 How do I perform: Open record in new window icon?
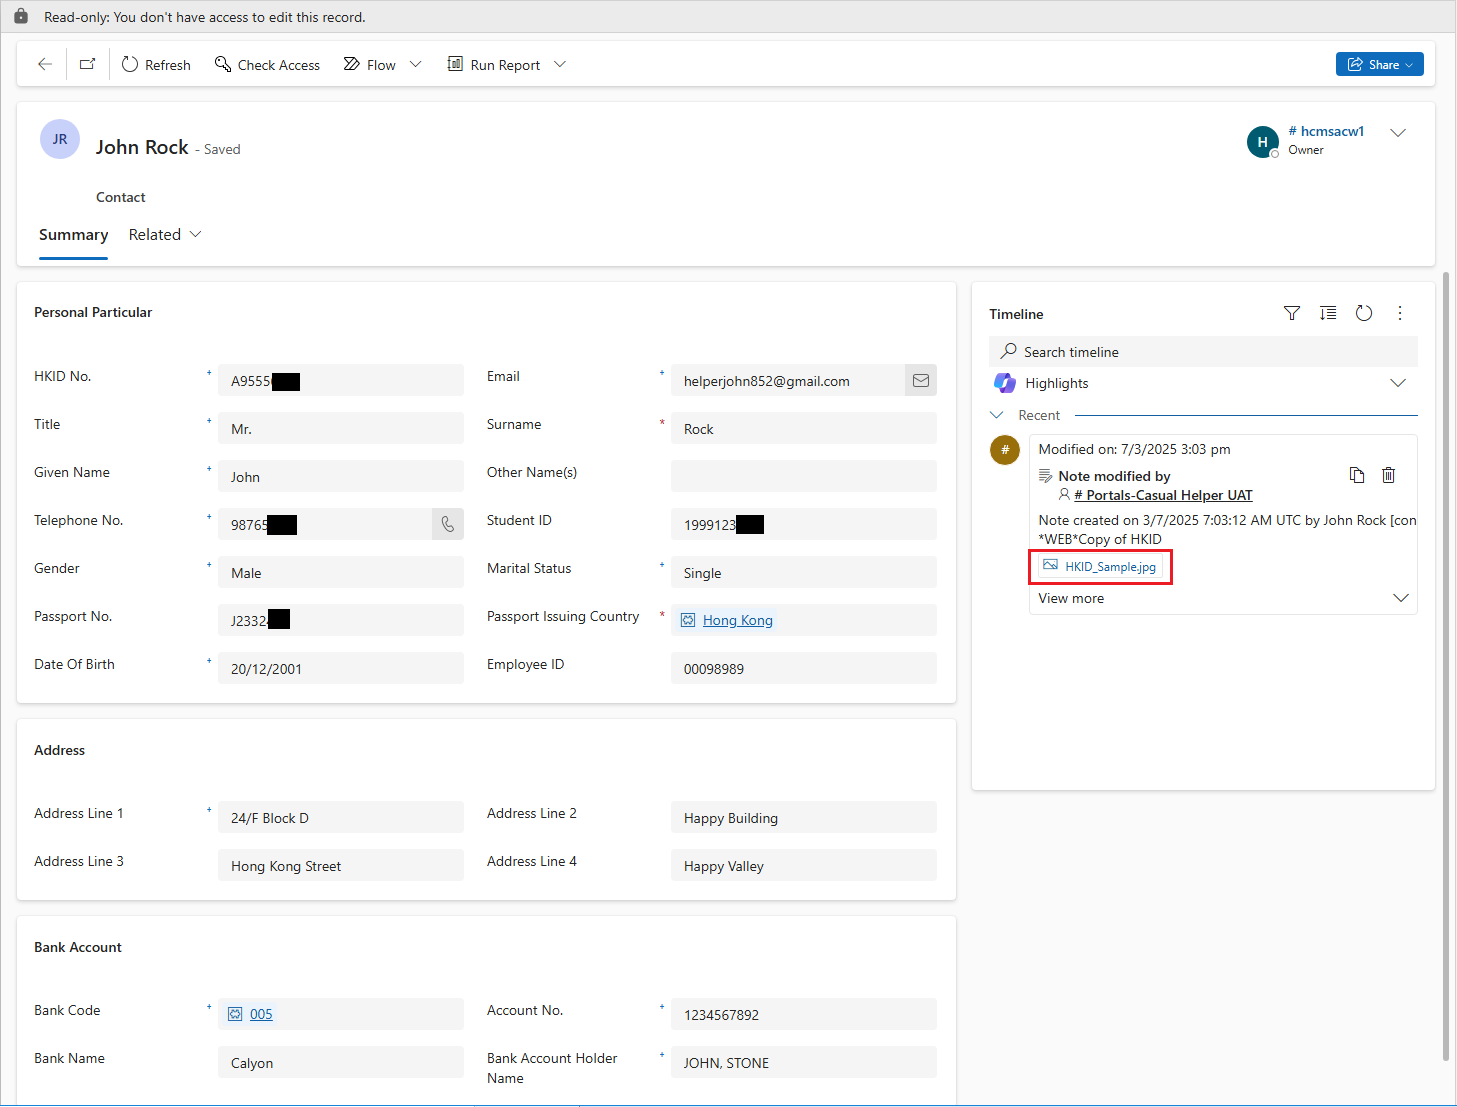[88, 64]
